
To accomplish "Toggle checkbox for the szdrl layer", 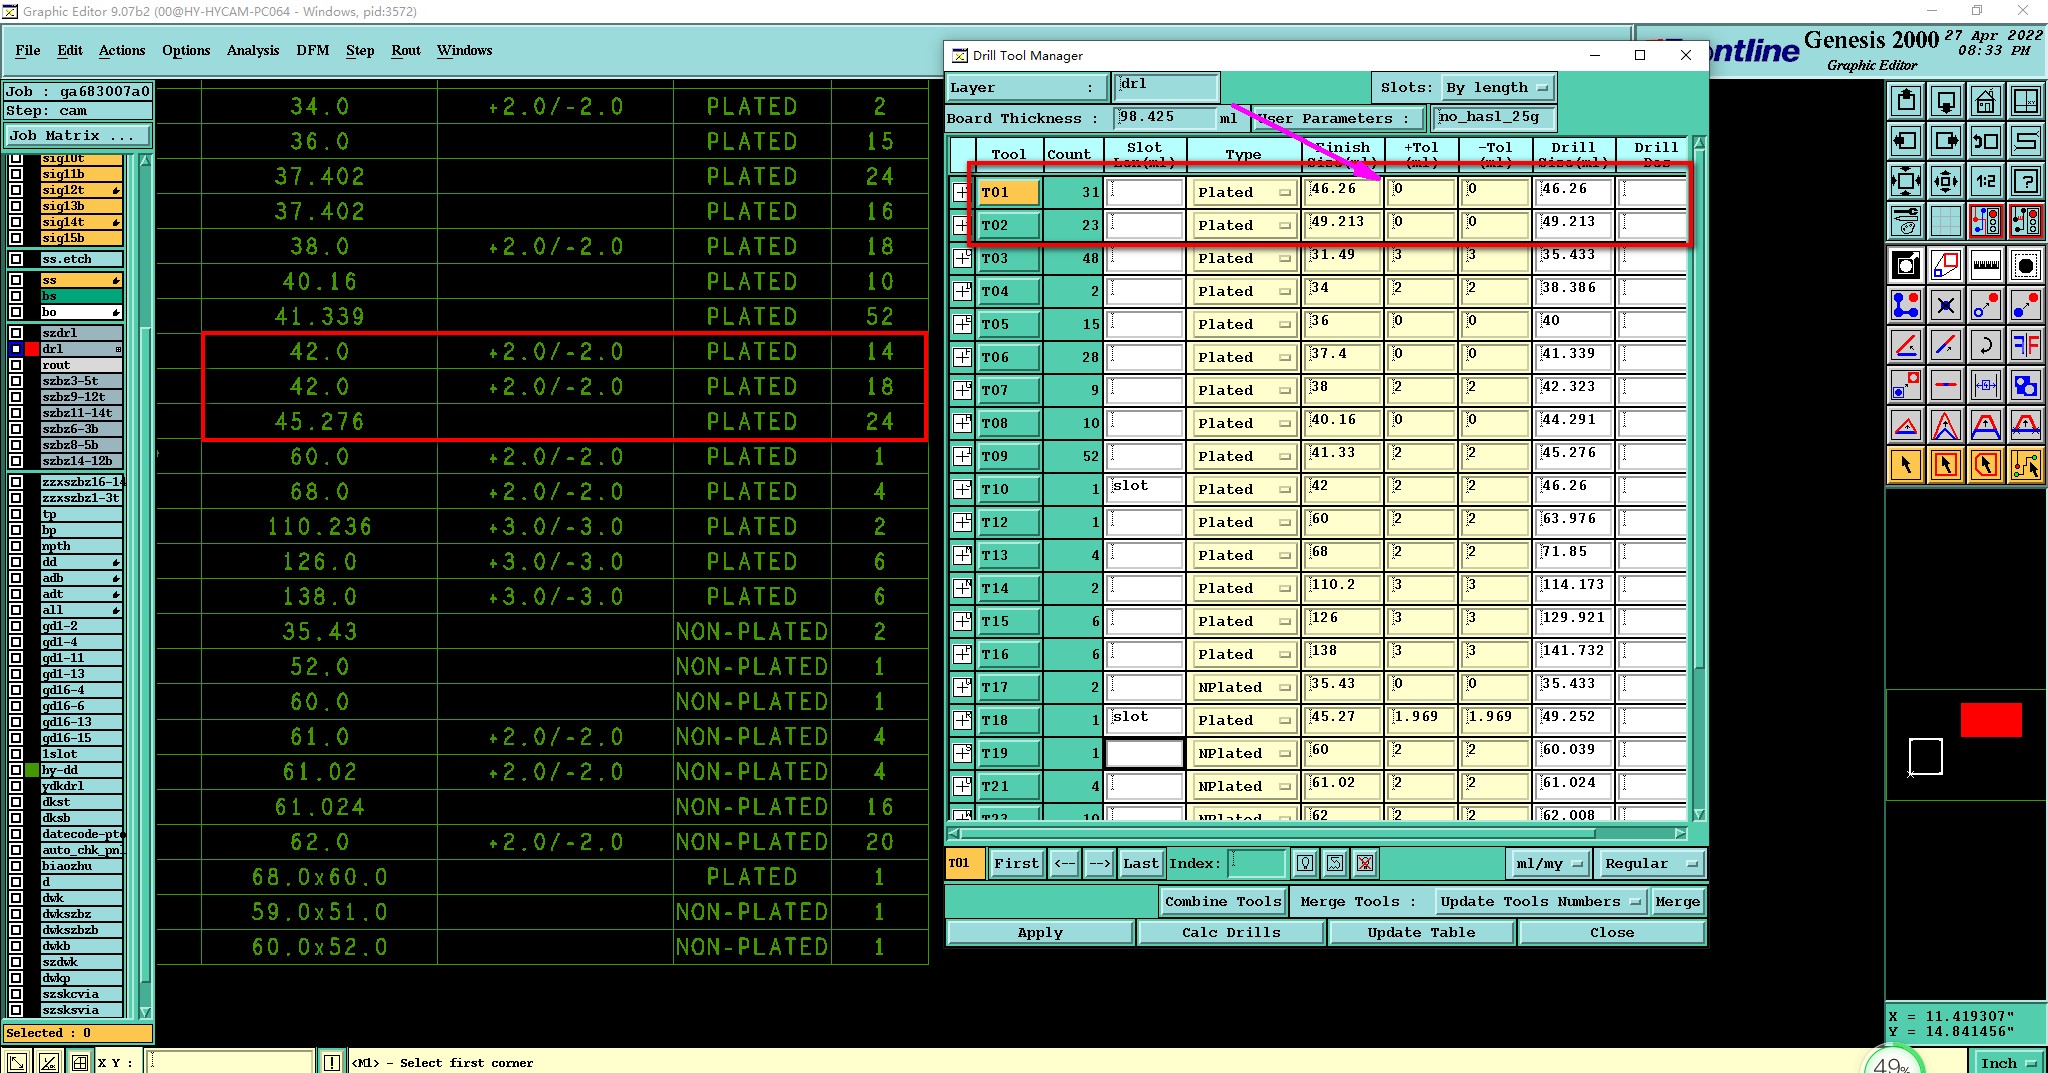I will tap(16, 333).
